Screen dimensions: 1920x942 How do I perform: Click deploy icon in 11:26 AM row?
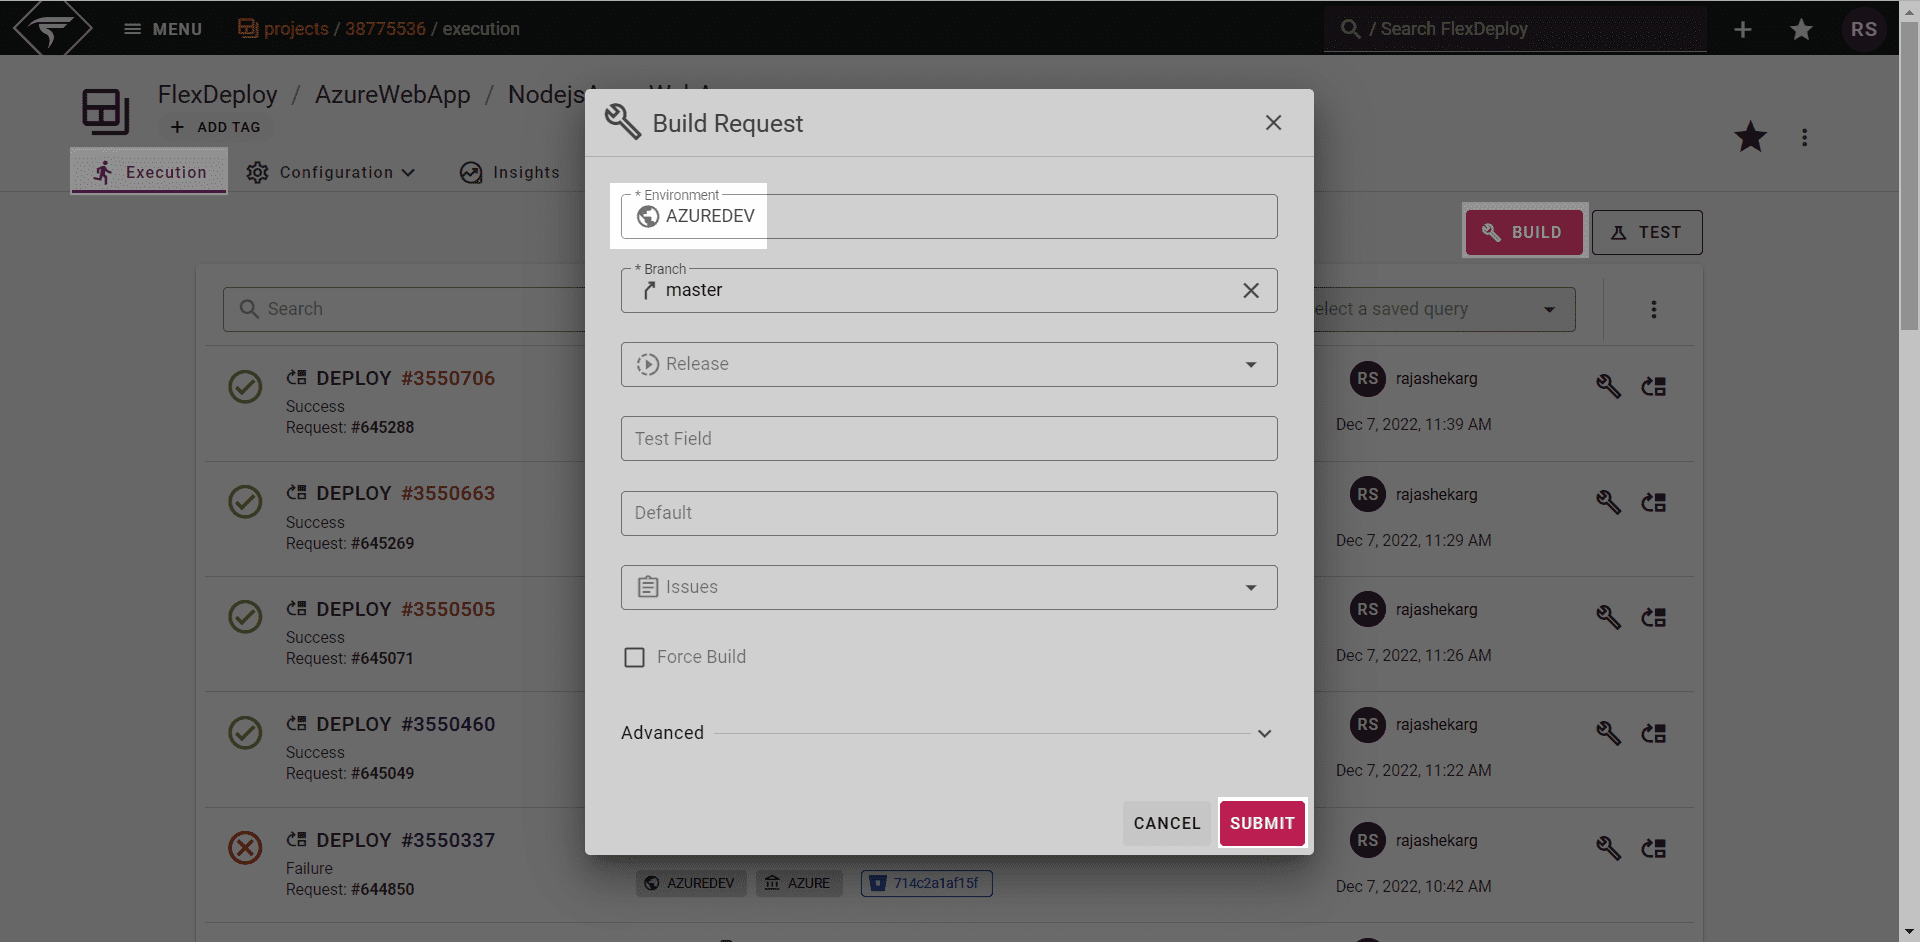(x=1654, y=617)
